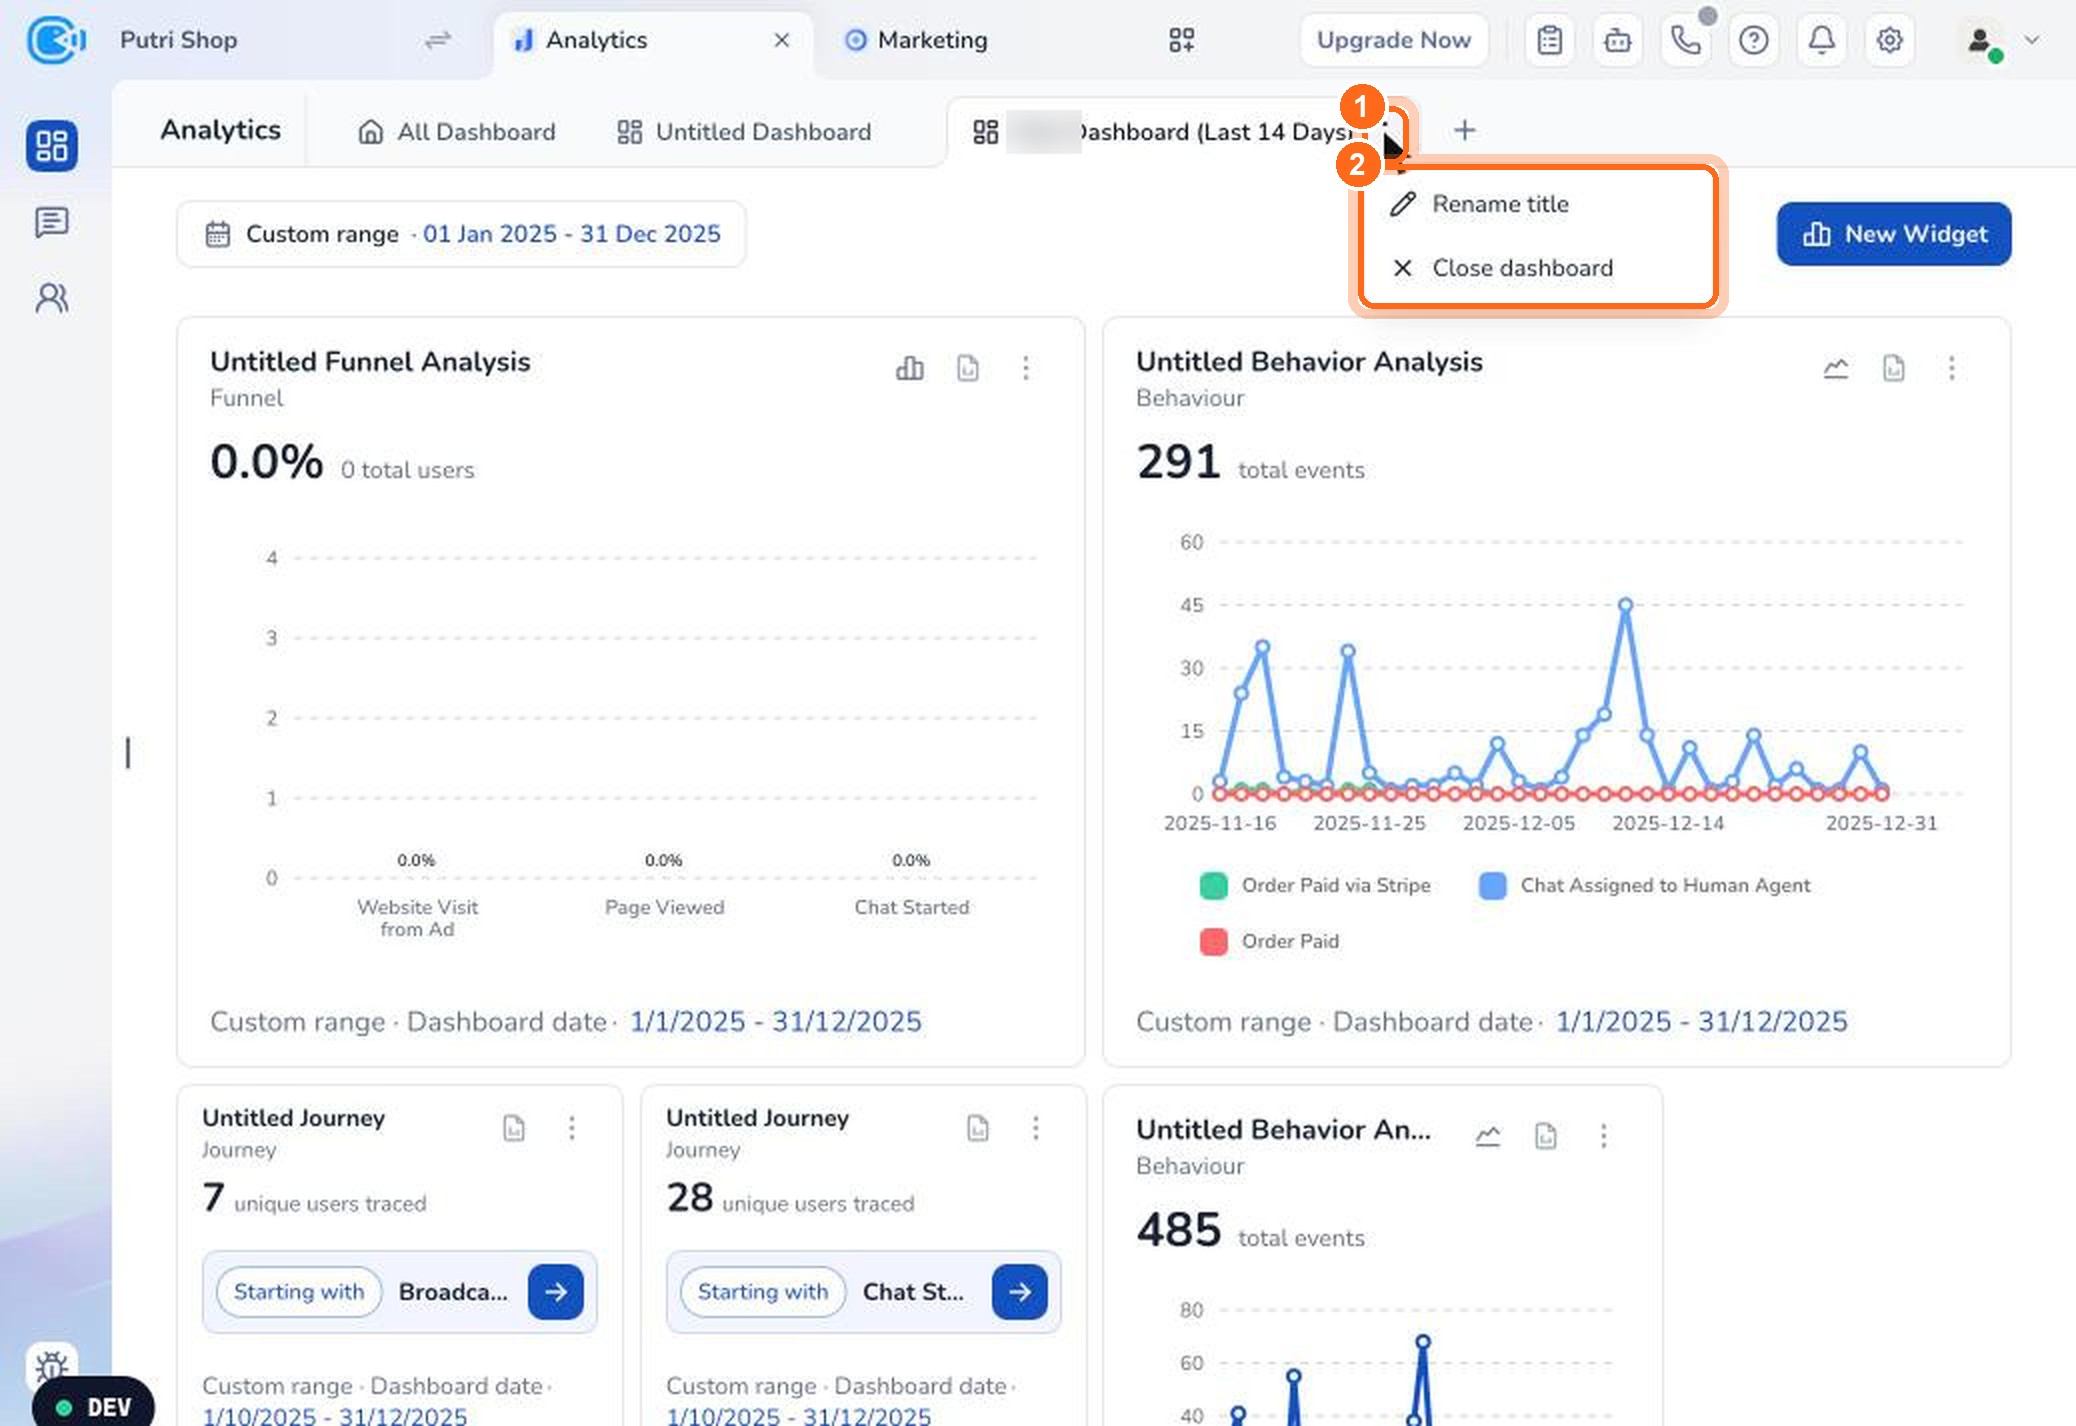Export Untitled Funnel Analysis report file icon
The width and height of the screenshot is (2076, 1426).
pos(968,368)
